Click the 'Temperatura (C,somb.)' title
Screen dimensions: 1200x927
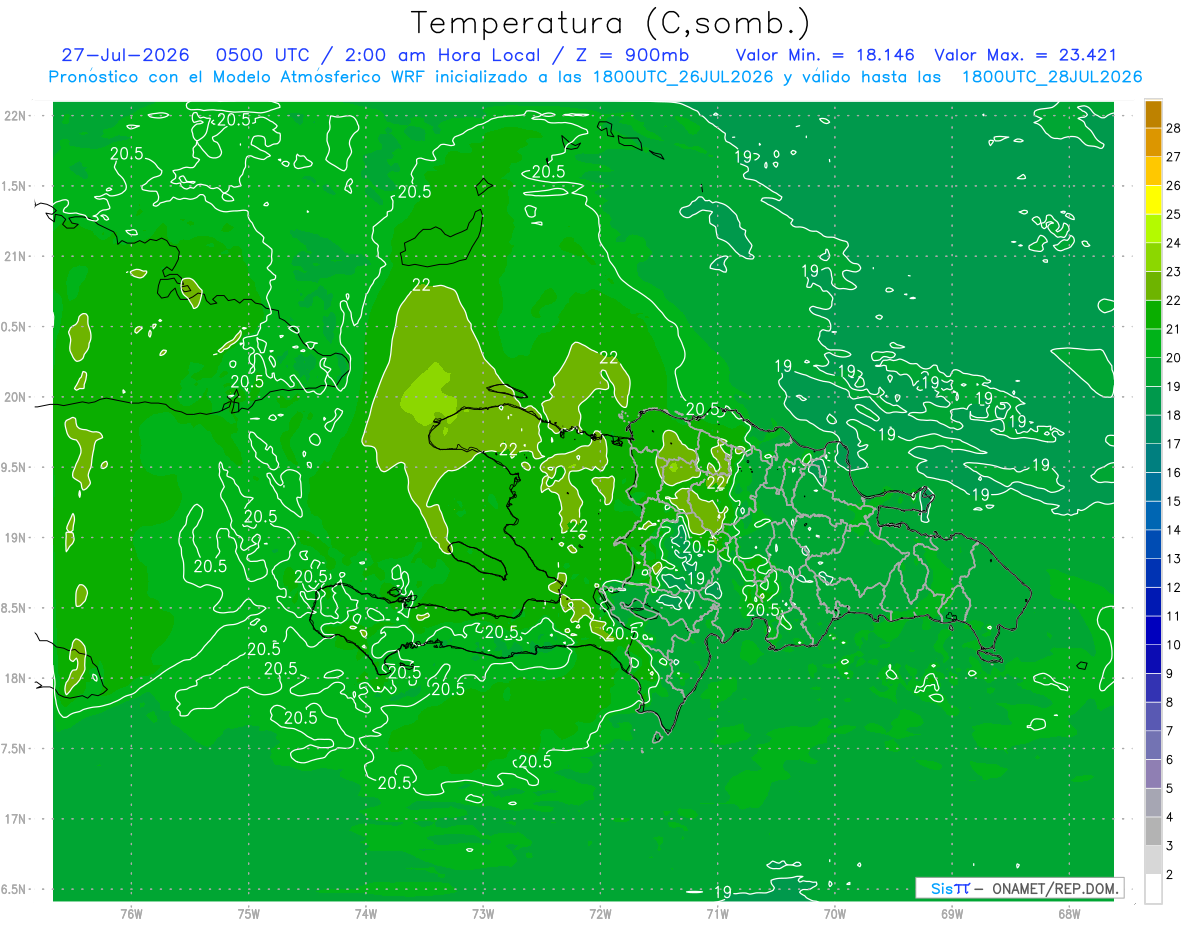(611, 23)
